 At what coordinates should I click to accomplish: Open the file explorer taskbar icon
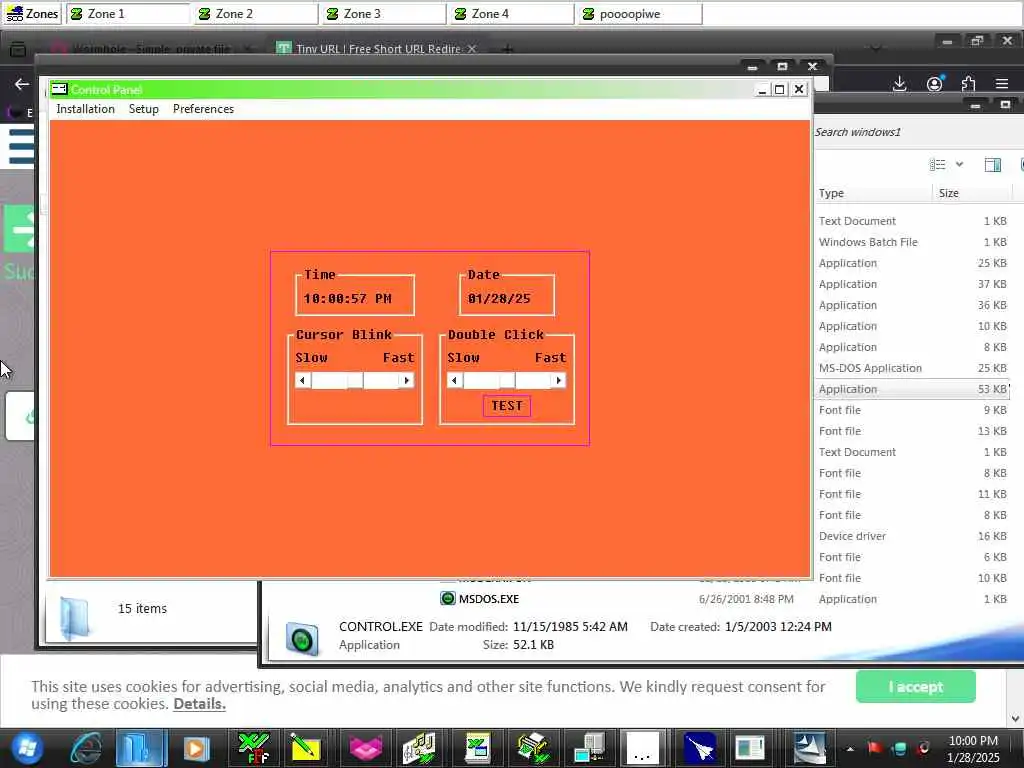coord(141,748)
